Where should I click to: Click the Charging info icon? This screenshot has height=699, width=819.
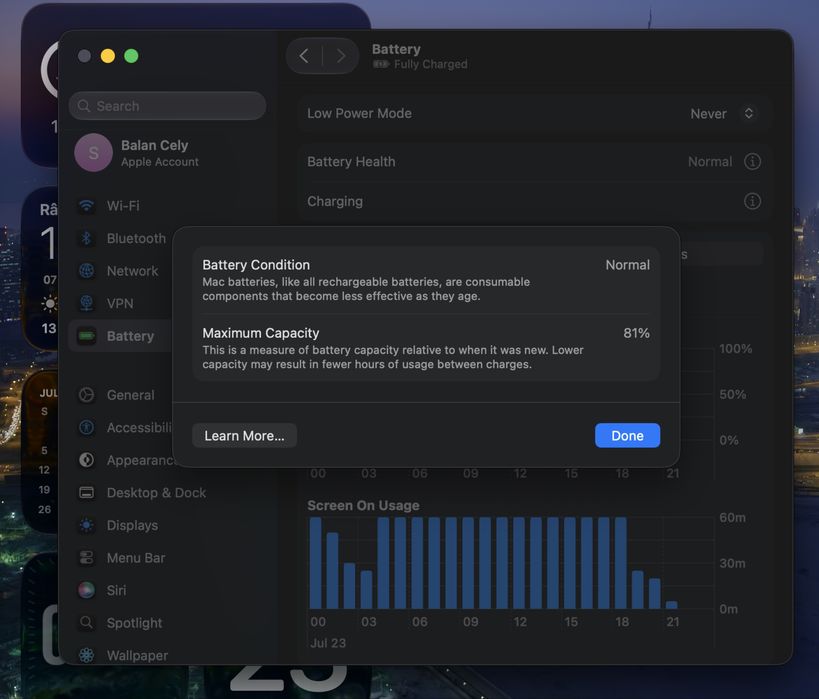[x=752, y=201]
